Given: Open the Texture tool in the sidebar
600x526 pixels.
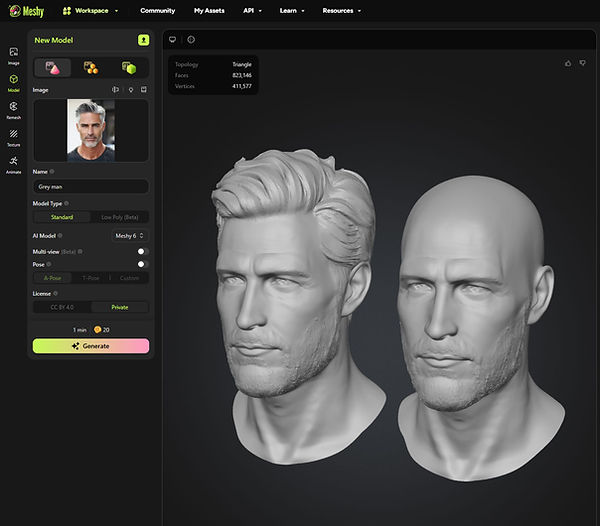Looking at the screenshot, I should (x=14, y=138).
